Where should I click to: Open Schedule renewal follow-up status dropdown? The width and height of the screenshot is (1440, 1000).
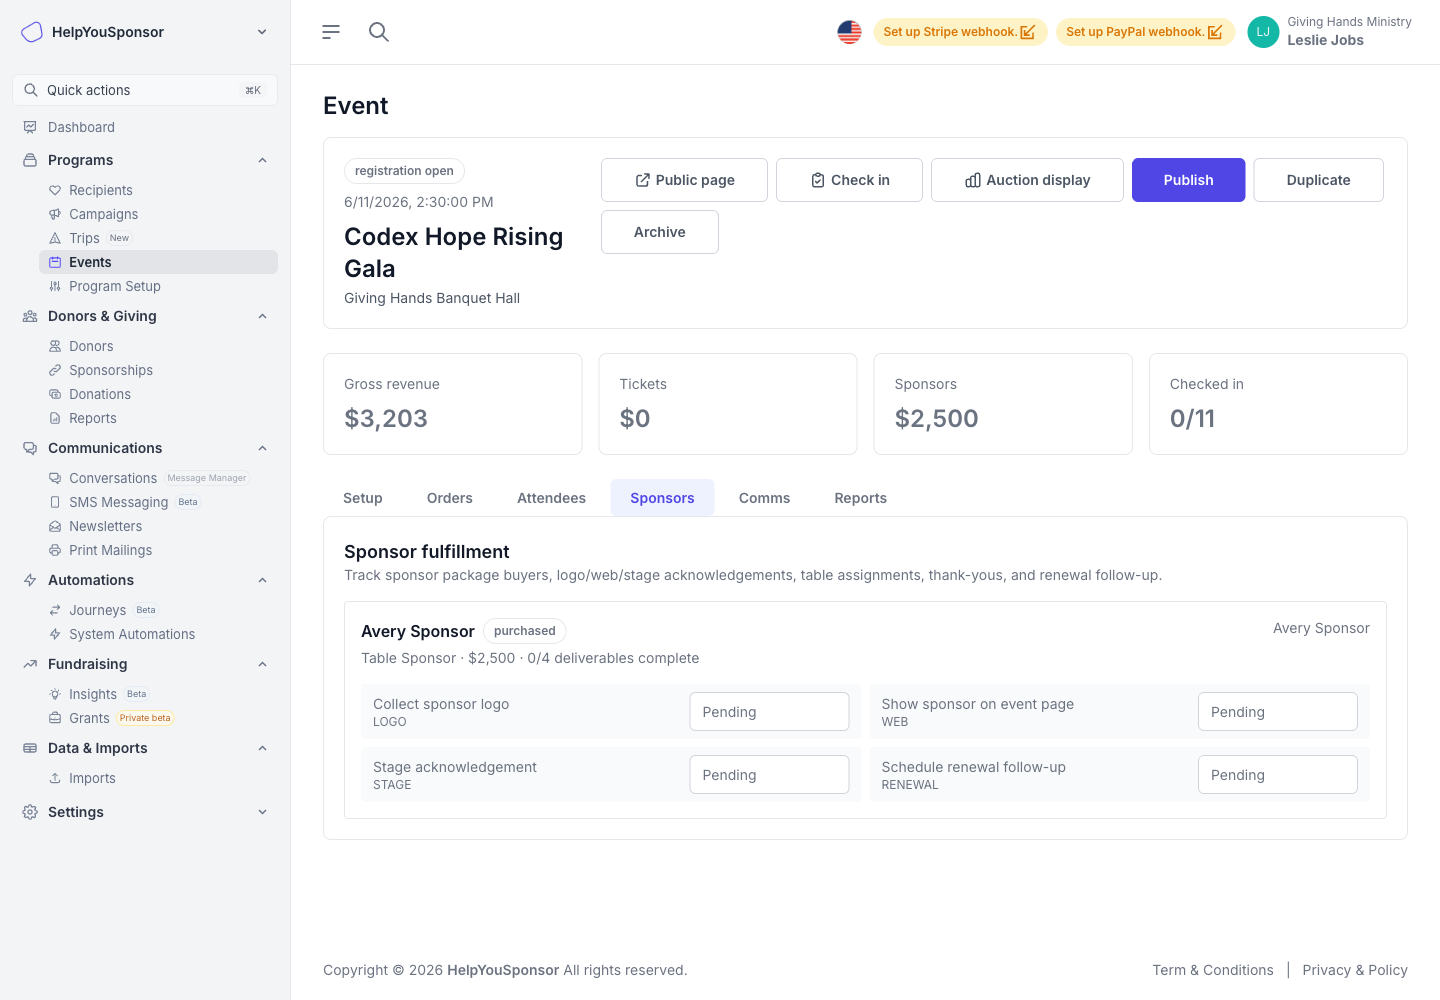tap(1277, 775)
